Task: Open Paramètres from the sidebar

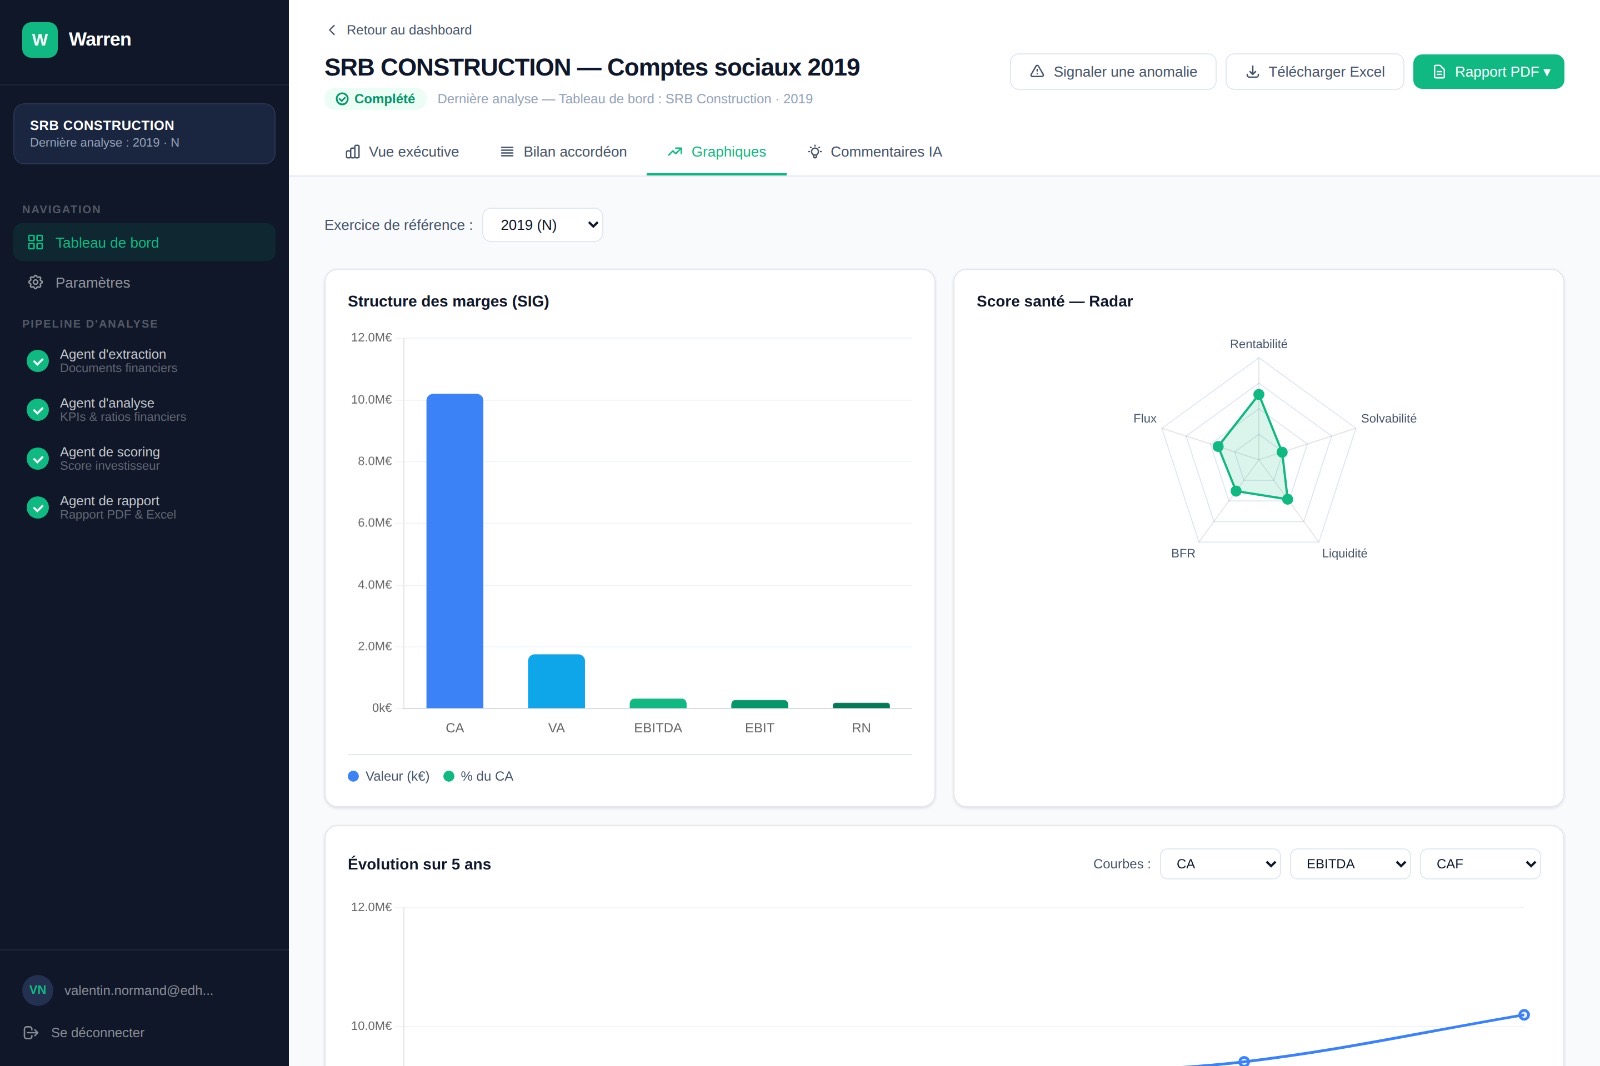Action: coord(144,283)
